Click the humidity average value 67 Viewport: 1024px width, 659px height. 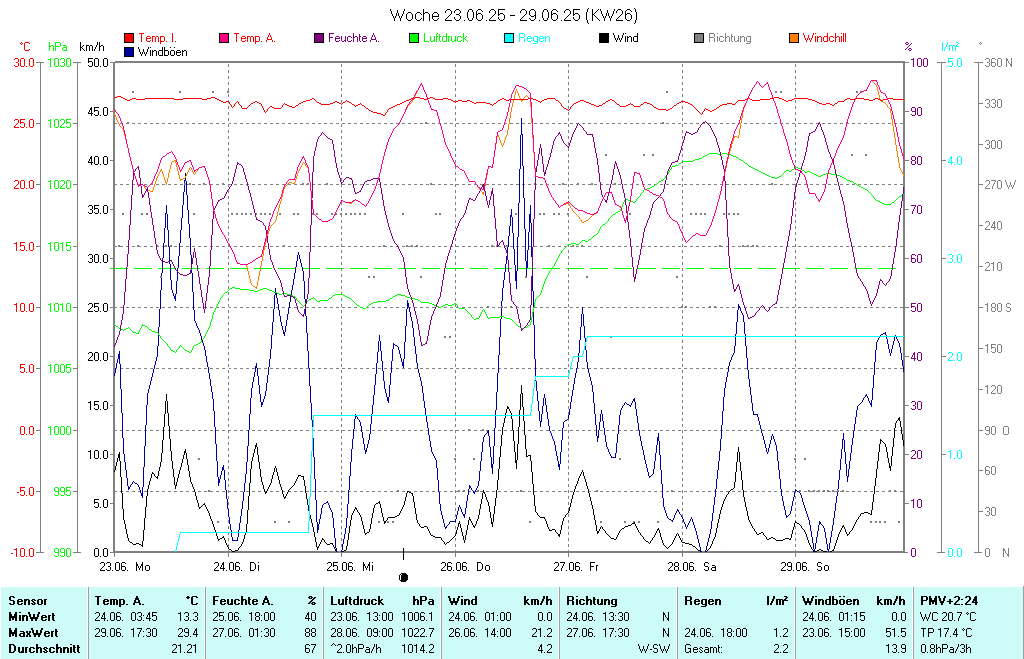[310, 649]
